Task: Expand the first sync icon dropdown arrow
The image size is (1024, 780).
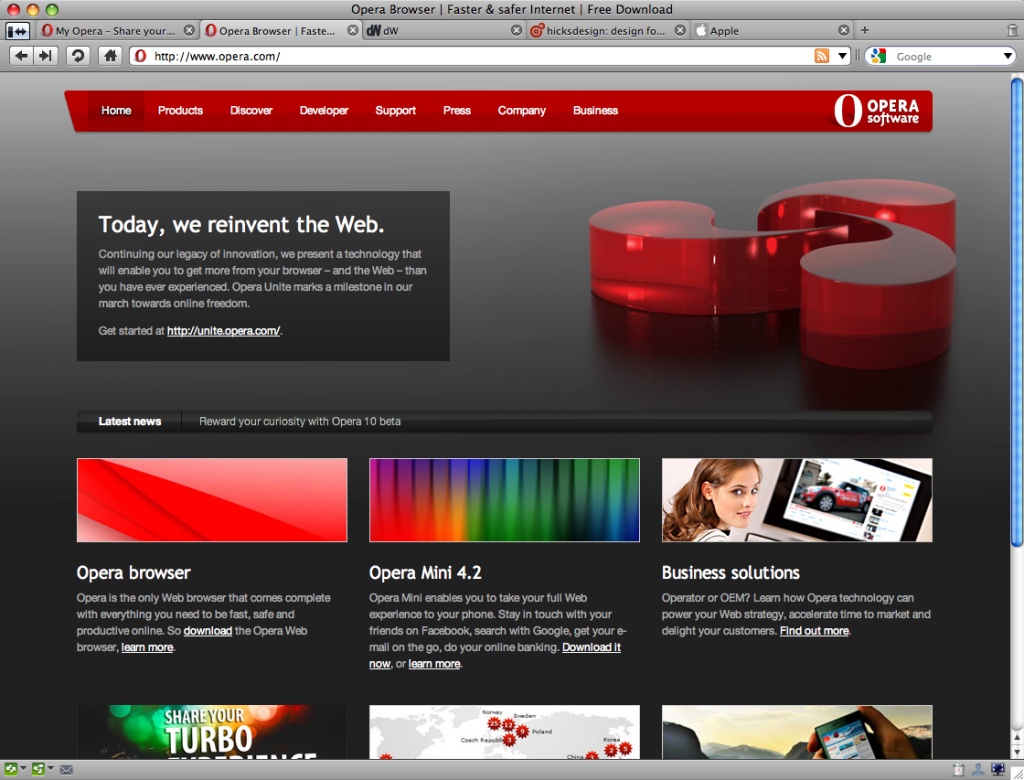Action: point(23,769)
